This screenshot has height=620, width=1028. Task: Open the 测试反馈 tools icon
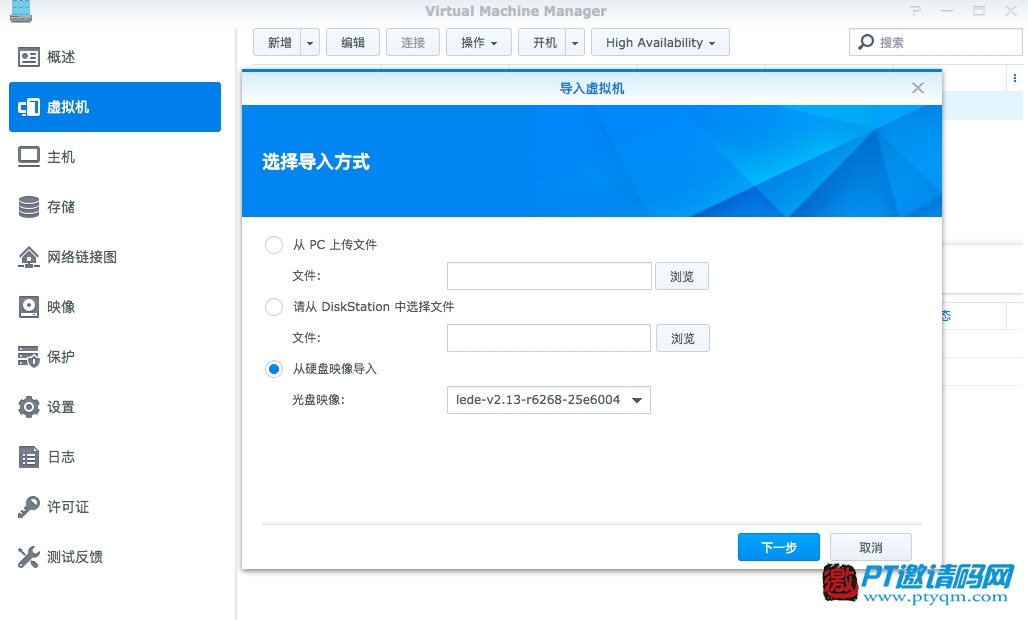(x=28, y=557)
